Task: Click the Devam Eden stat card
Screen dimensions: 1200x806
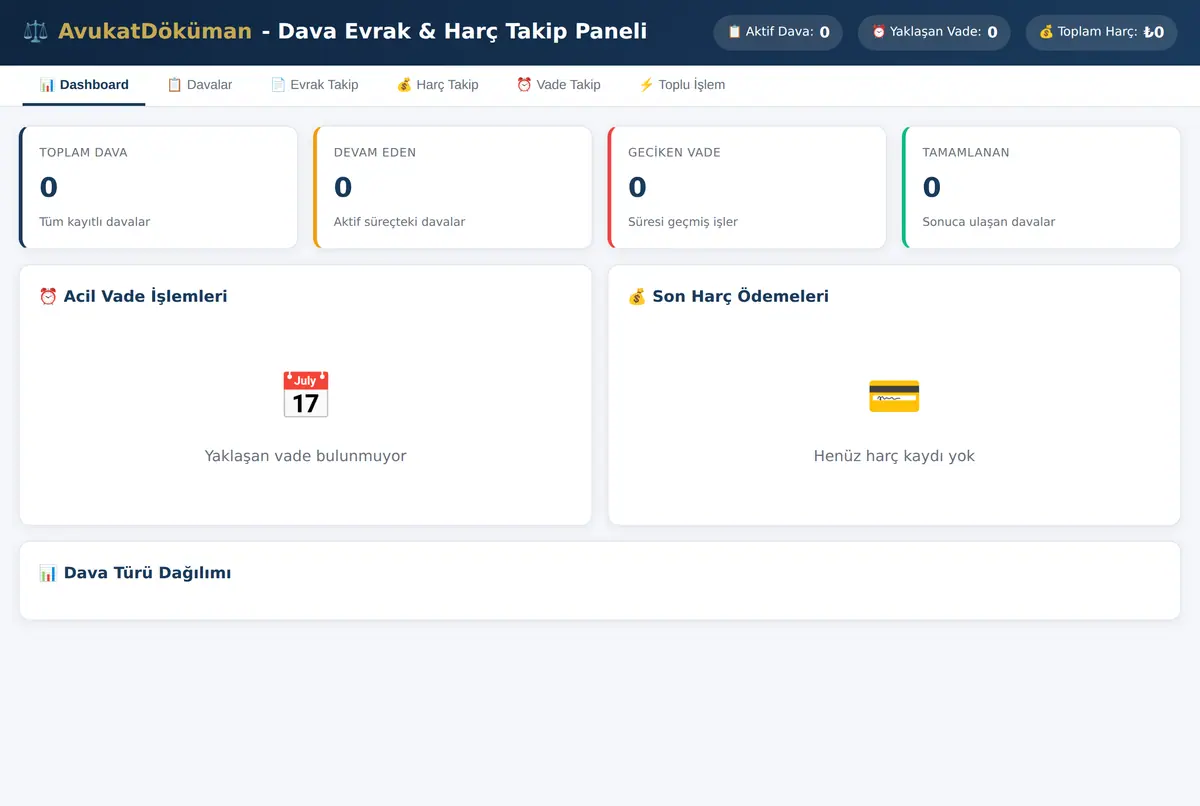Action: pos(453,187)
